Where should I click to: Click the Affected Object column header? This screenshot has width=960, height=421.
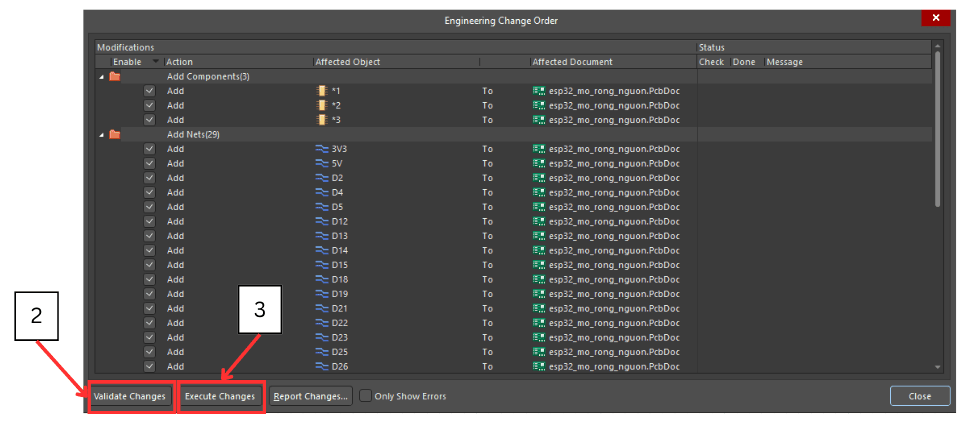348,62
